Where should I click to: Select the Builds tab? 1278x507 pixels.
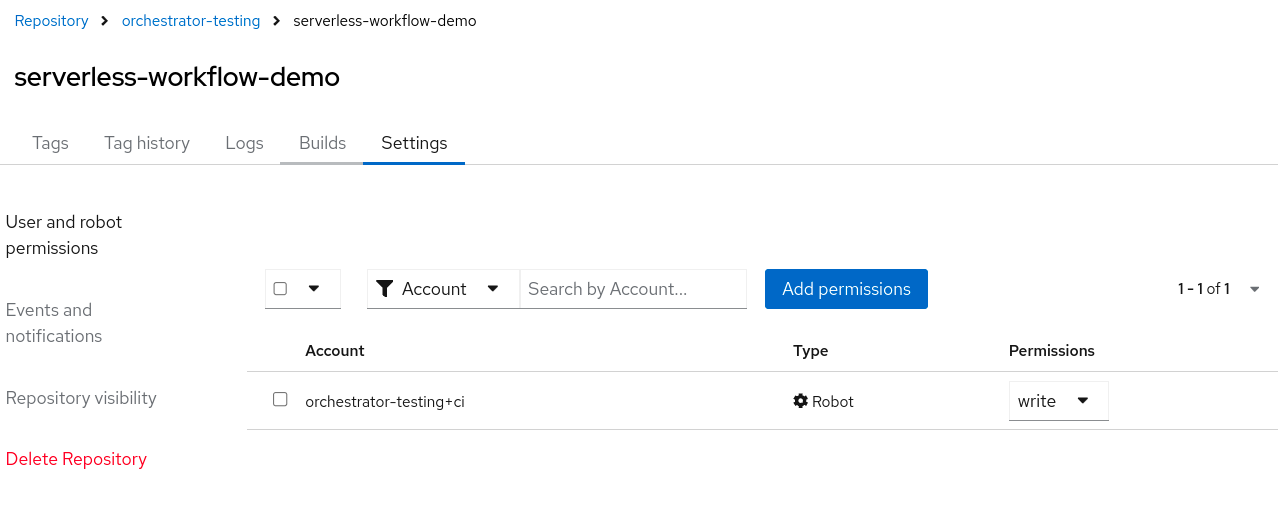(x=322, y=143)
